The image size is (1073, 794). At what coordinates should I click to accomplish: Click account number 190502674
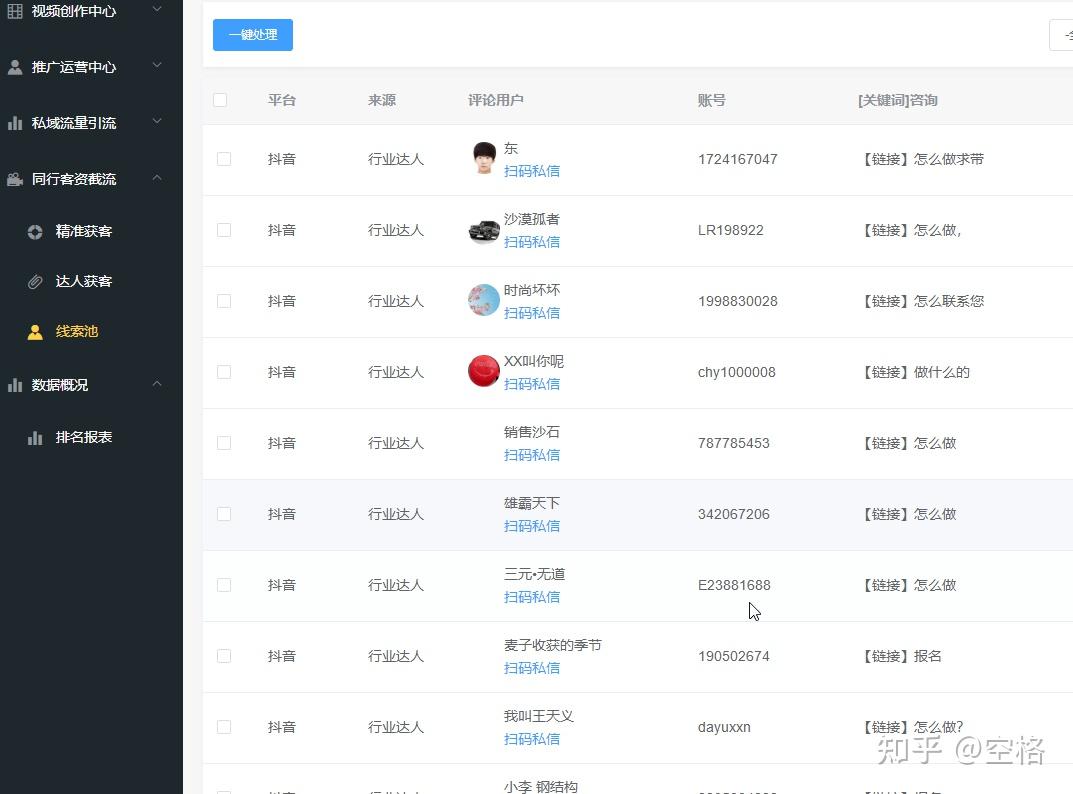734,656
